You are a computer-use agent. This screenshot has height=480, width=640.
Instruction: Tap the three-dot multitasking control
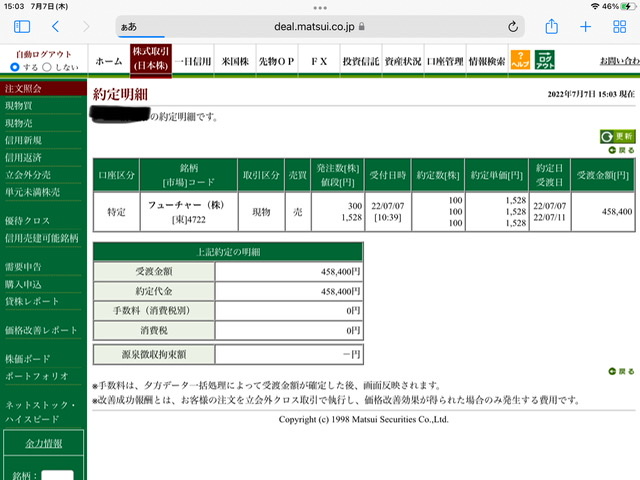(320, 8)
